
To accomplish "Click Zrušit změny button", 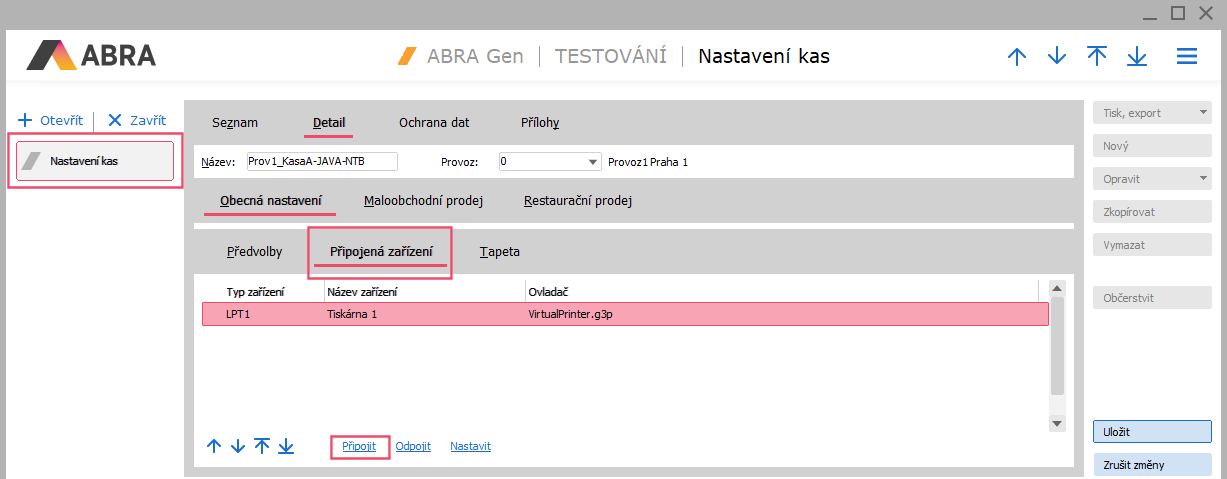I will coord(1153,465).
